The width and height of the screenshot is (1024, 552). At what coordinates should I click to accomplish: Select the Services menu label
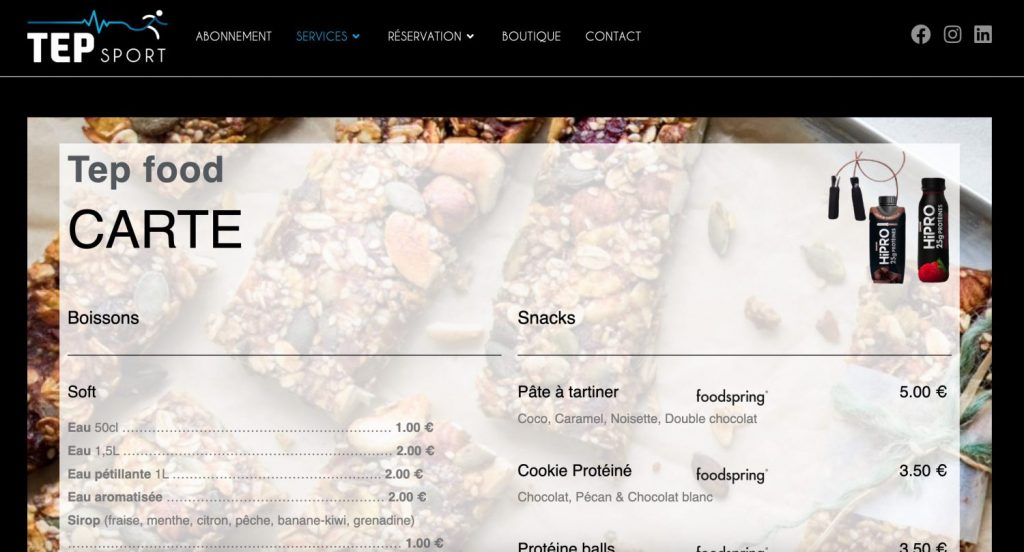tap(321, 37)
